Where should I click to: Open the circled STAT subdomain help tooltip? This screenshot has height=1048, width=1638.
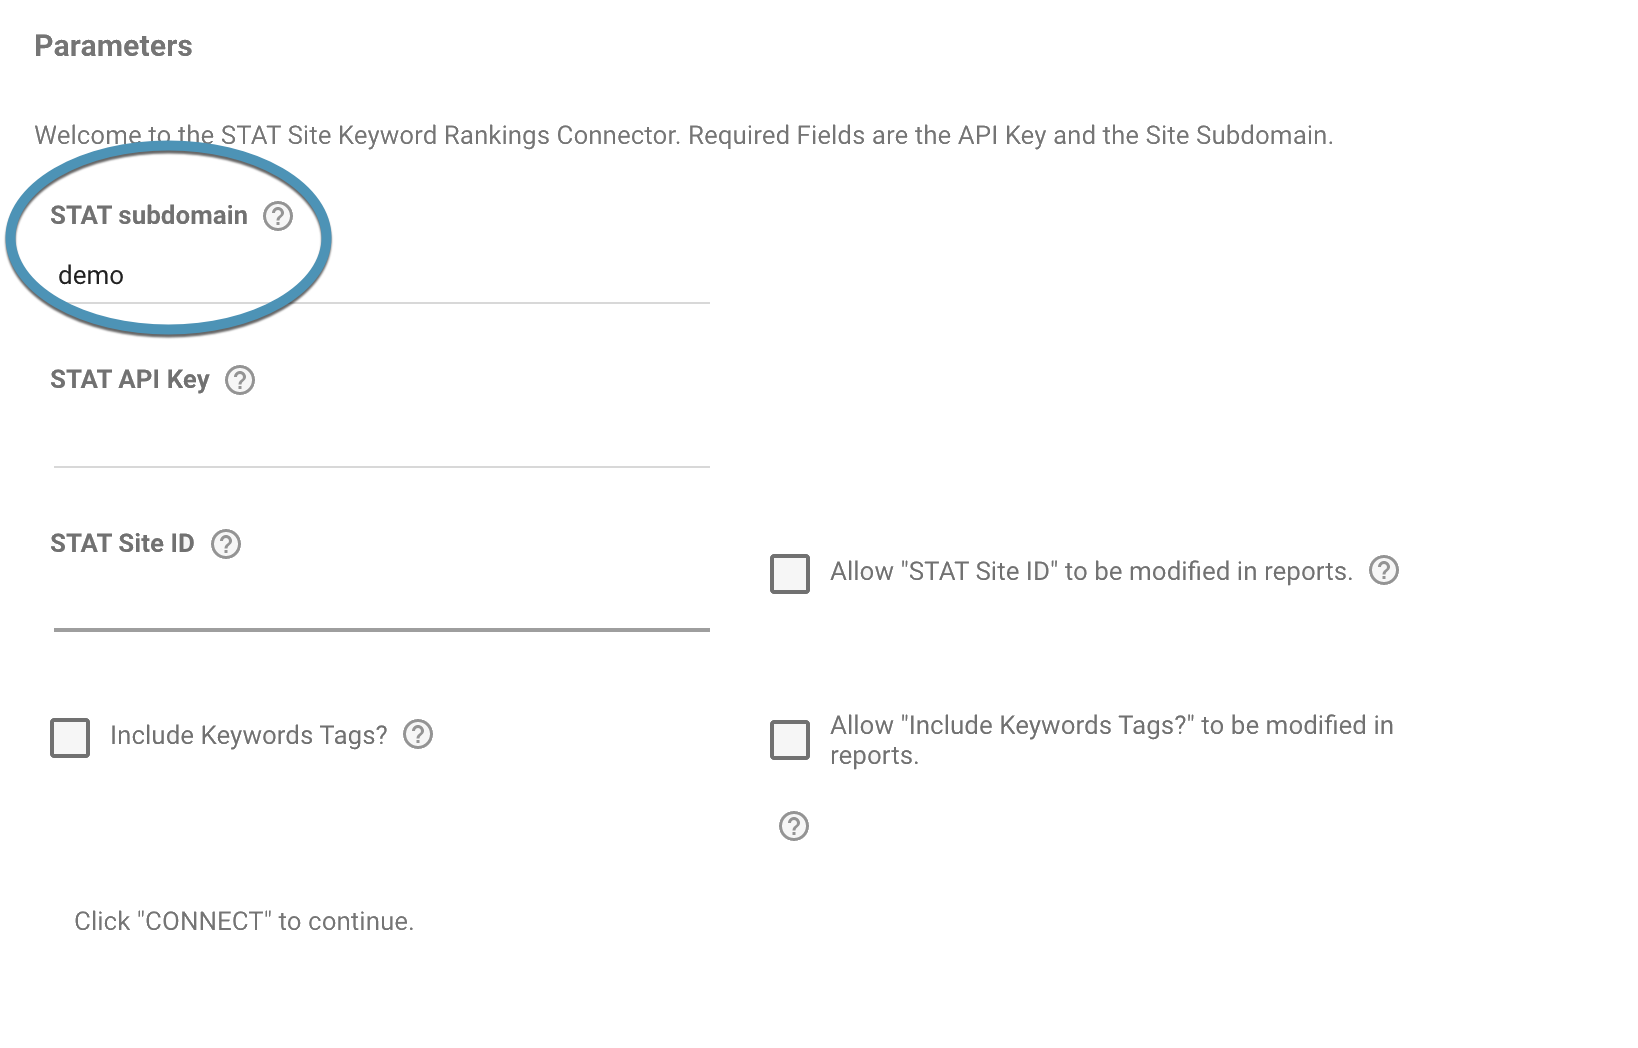tap(278, 215)
